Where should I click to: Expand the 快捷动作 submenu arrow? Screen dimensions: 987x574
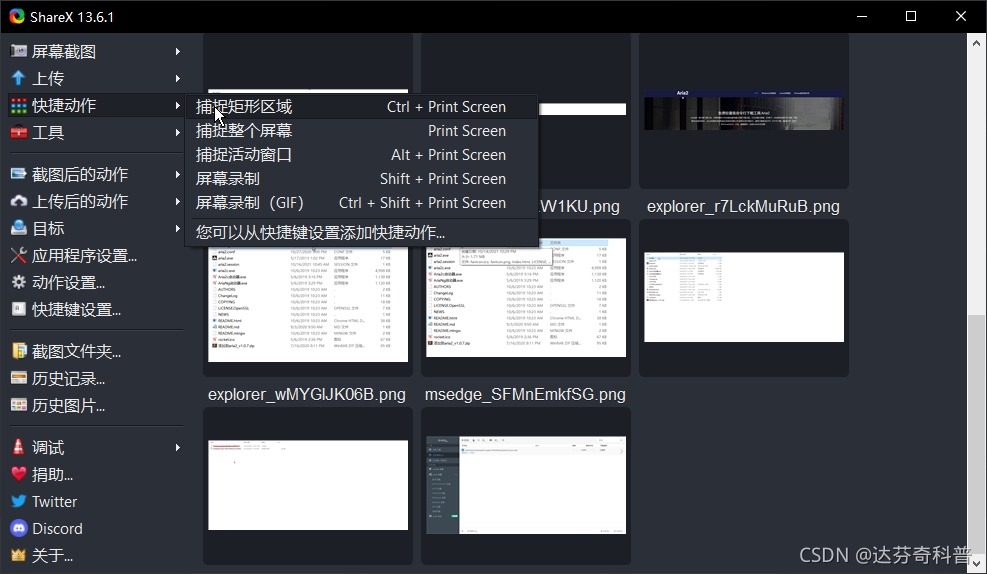(x=178, y=106)
